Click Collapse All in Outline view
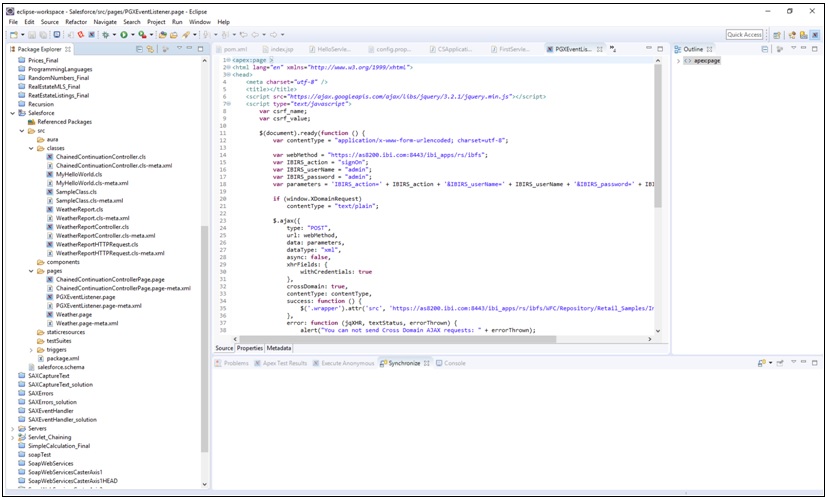828x500 pixels. pyautogui.click(x=764, y=49)
